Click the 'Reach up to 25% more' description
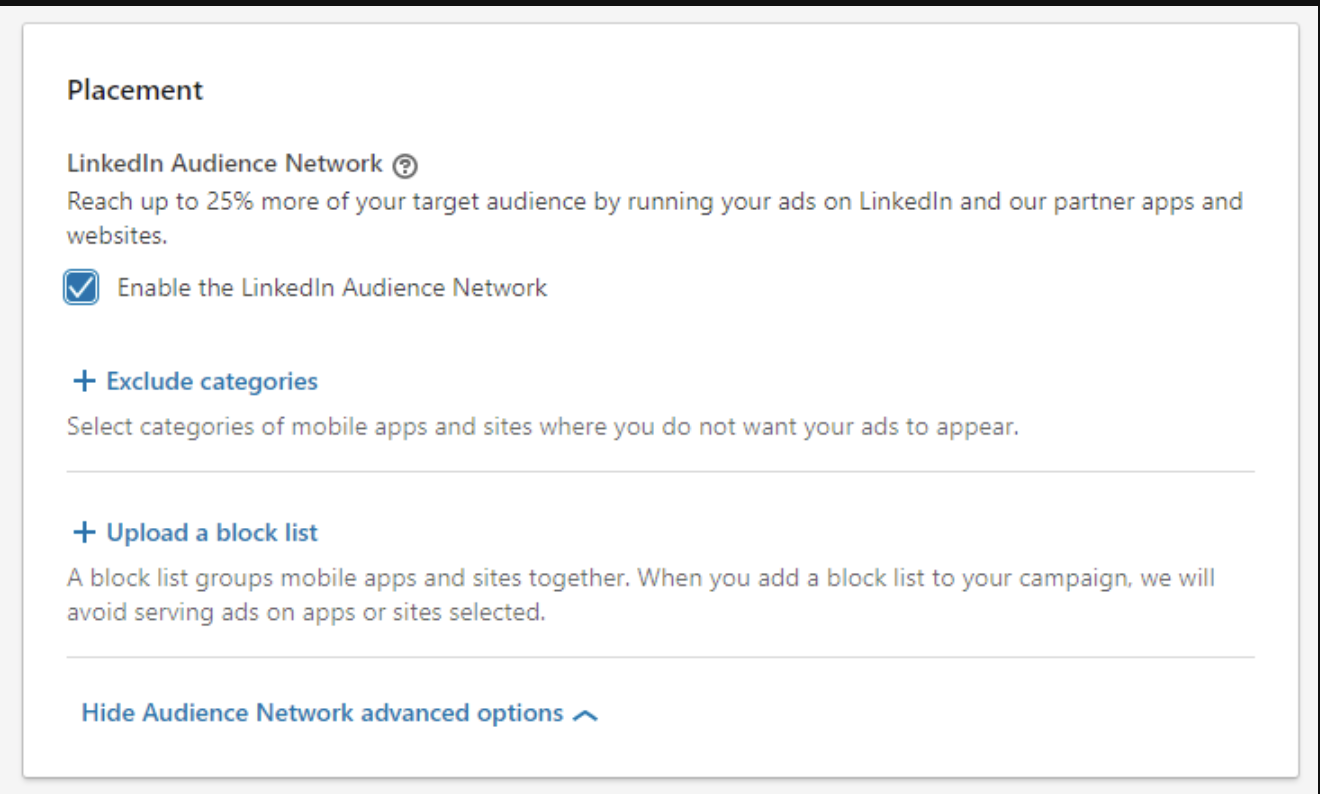This screenshot has height=794, width=1320. [x=655, y=219]
